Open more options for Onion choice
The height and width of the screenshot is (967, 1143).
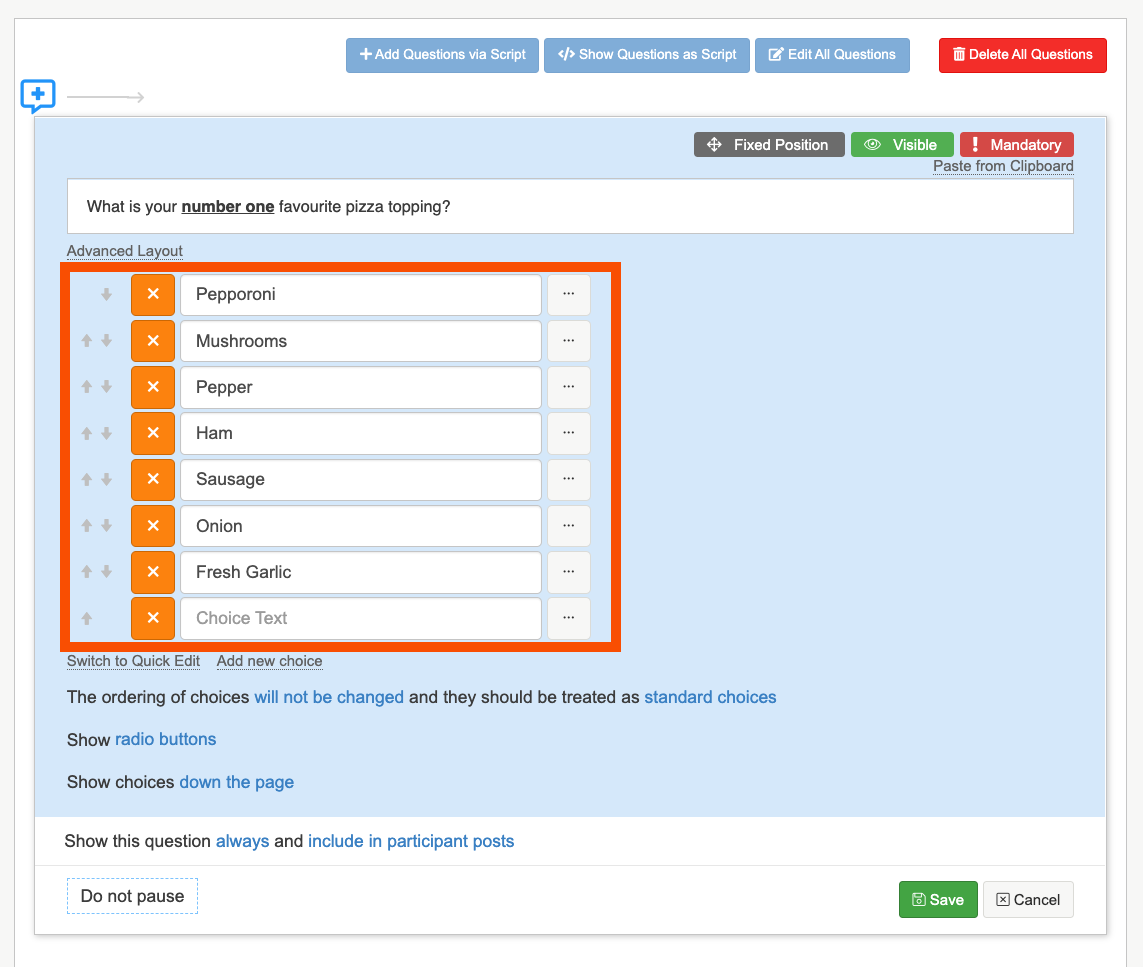[569, 526]
